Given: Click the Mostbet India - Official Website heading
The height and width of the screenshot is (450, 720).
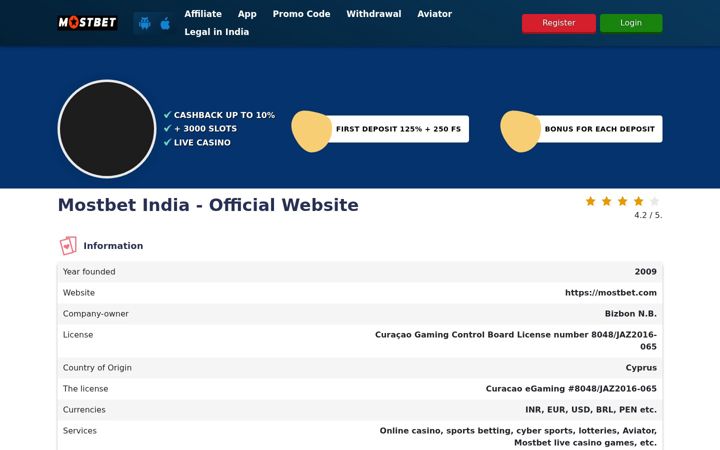Looking at the screenshot, I should click(208, 205).
